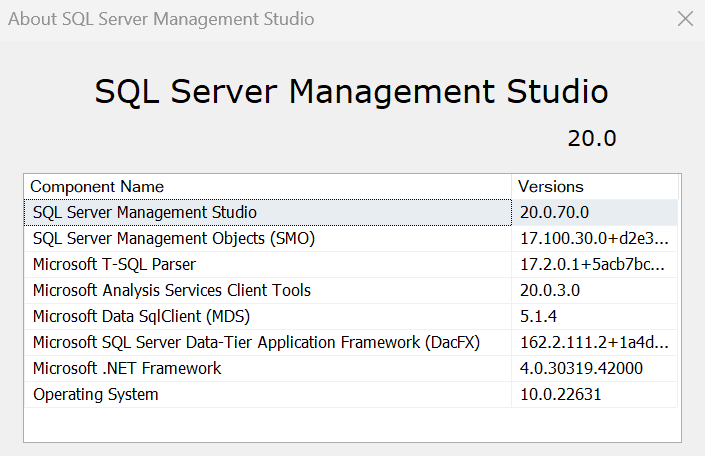Click the T-SQL Parser version 17.2.0.1 cell
Viewport: 705px width, 456px height.
[x=592, y=265]
